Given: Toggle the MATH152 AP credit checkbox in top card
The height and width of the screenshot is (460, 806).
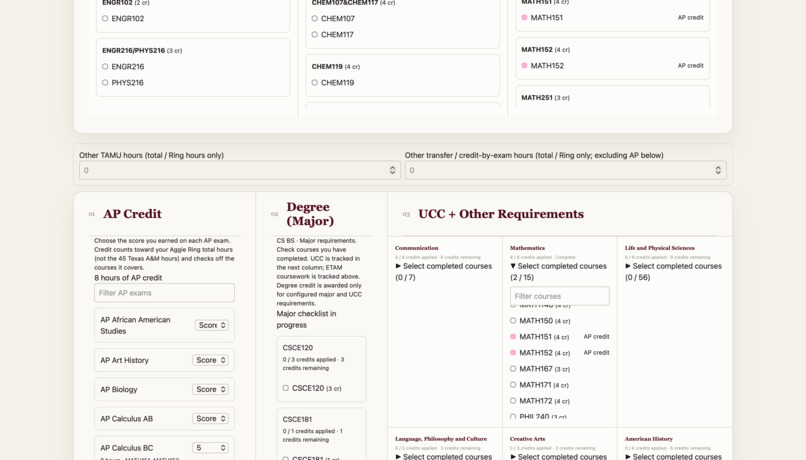Looking at the screenshot, I should point(524,66).
